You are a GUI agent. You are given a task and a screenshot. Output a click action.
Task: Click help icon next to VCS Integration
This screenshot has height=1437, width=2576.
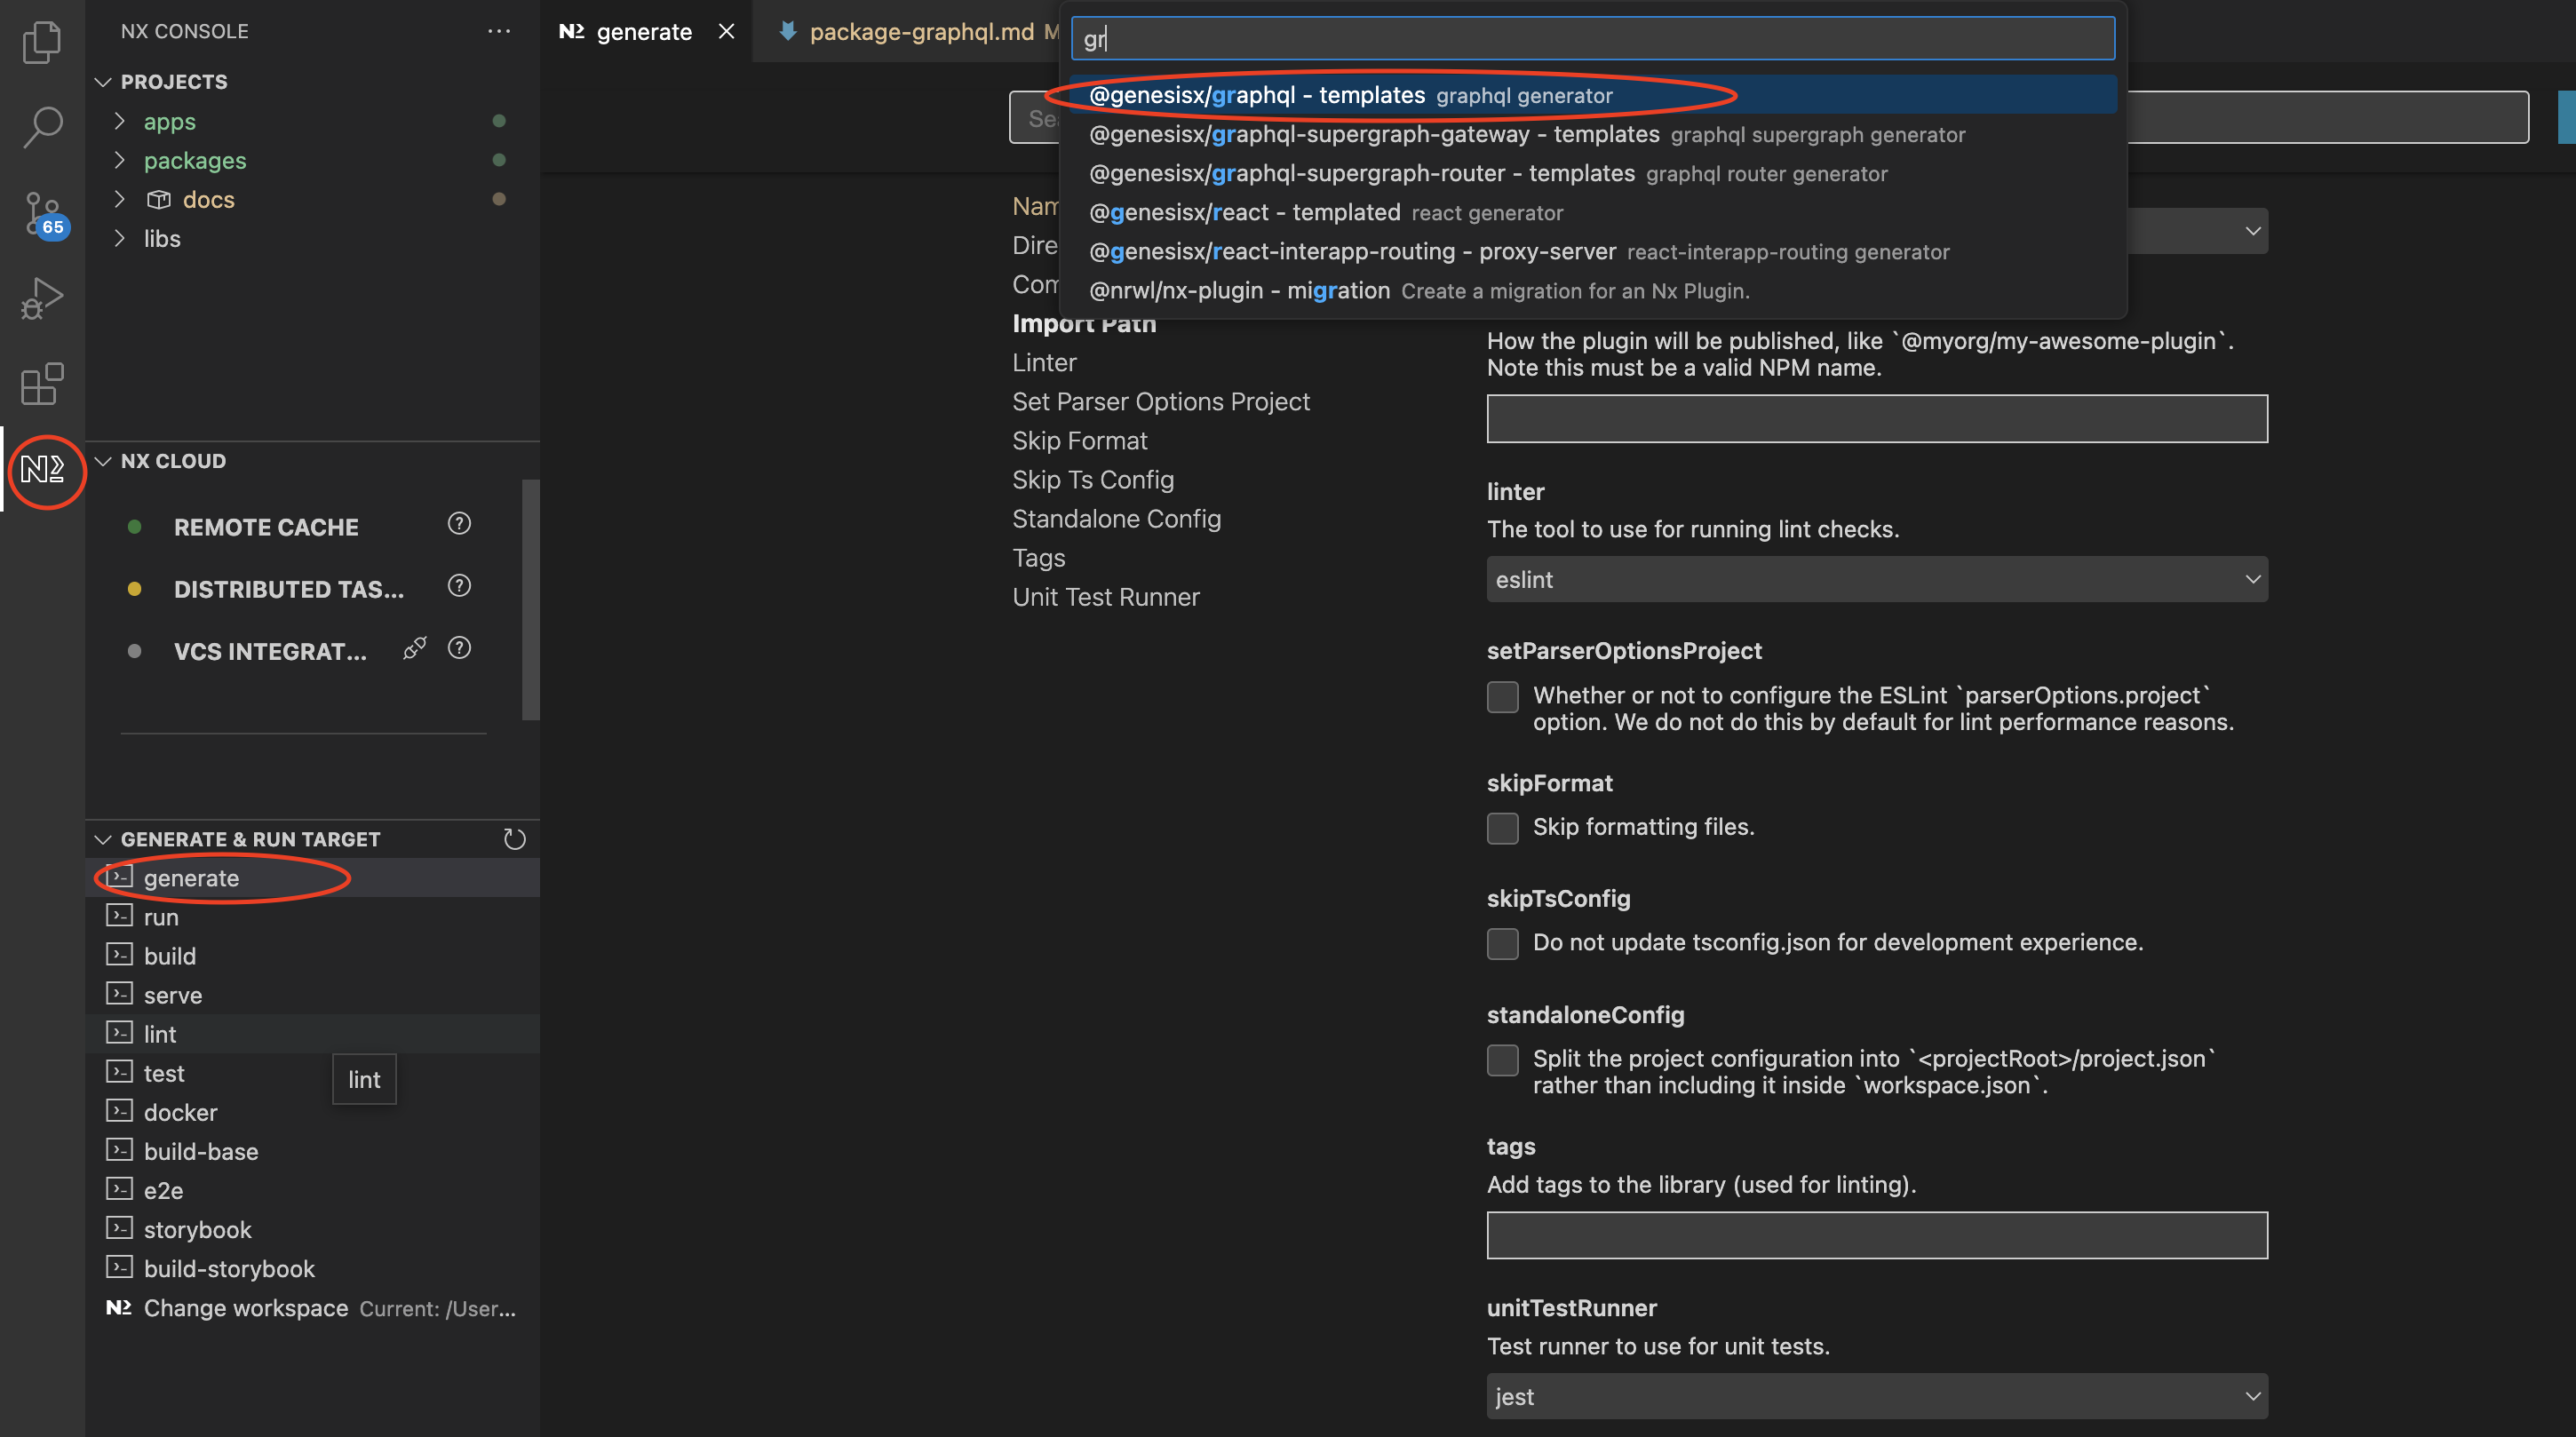tap(459, 648)
